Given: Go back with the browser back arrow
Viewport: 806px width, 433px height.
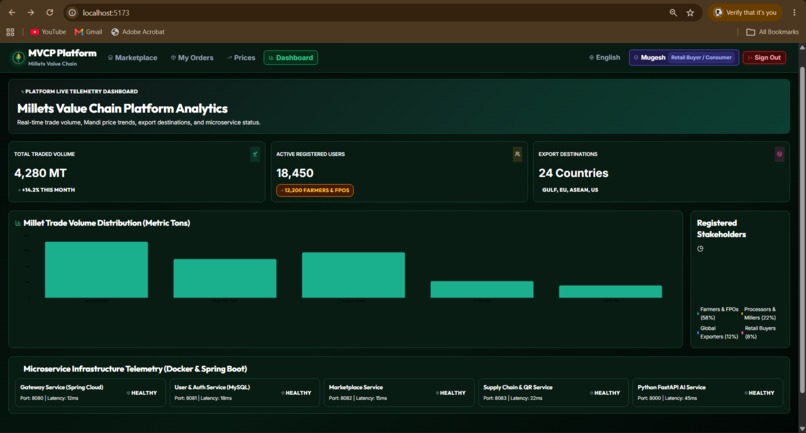Looking at the screenshot, I should tap(12, 12).
